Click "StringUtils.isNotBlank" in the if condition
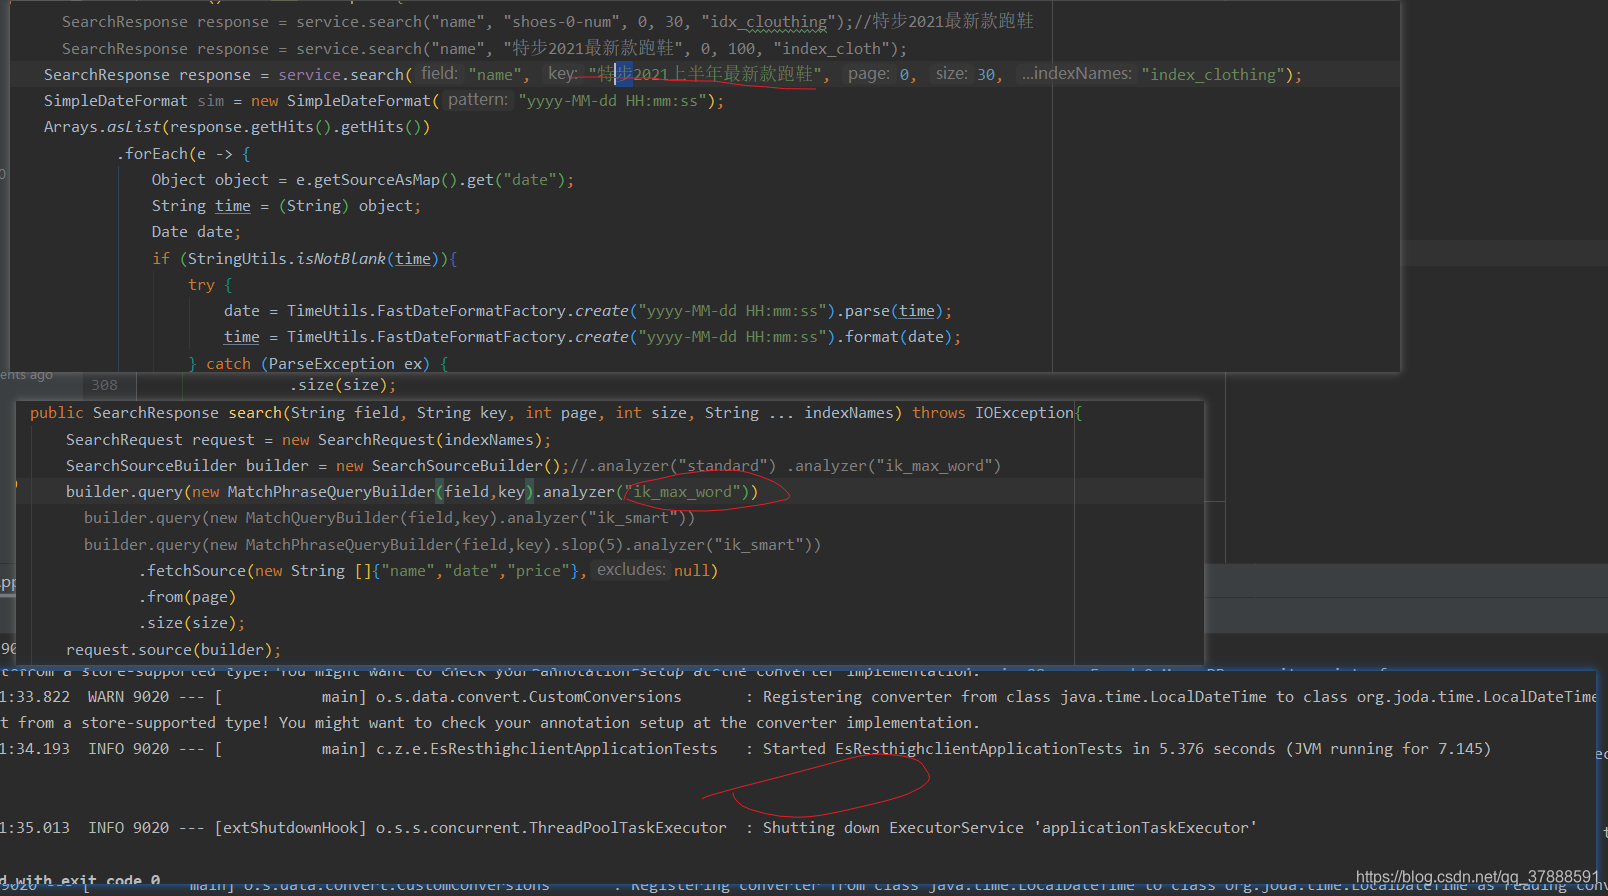This screenshot has height=896, width=1608. click(x=287, y=259)
